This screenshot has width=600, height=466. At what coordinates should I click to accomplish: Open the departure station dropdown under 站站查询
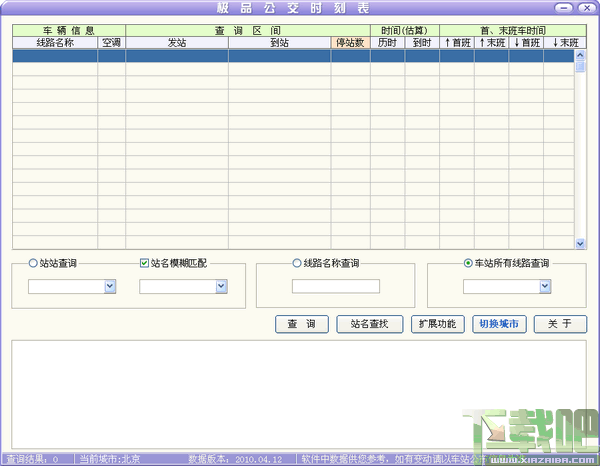(110, 286)
